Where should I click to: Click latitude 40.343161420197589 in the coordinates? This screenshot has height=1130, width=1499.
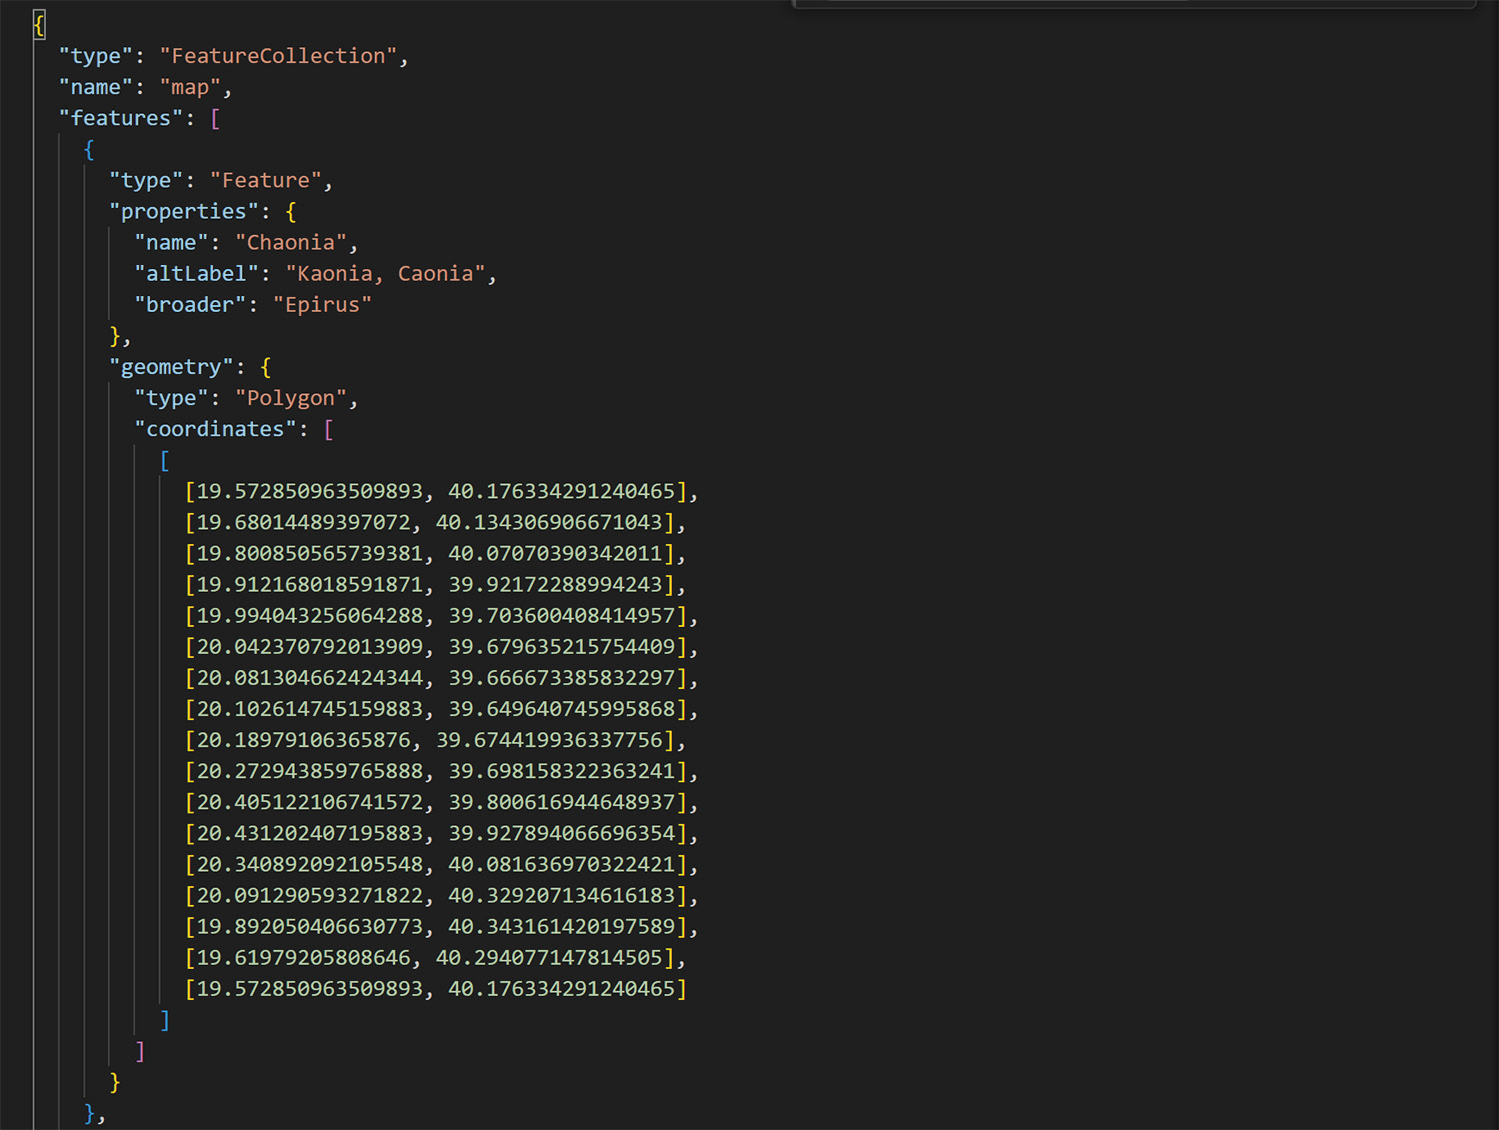tap(562, 926)
